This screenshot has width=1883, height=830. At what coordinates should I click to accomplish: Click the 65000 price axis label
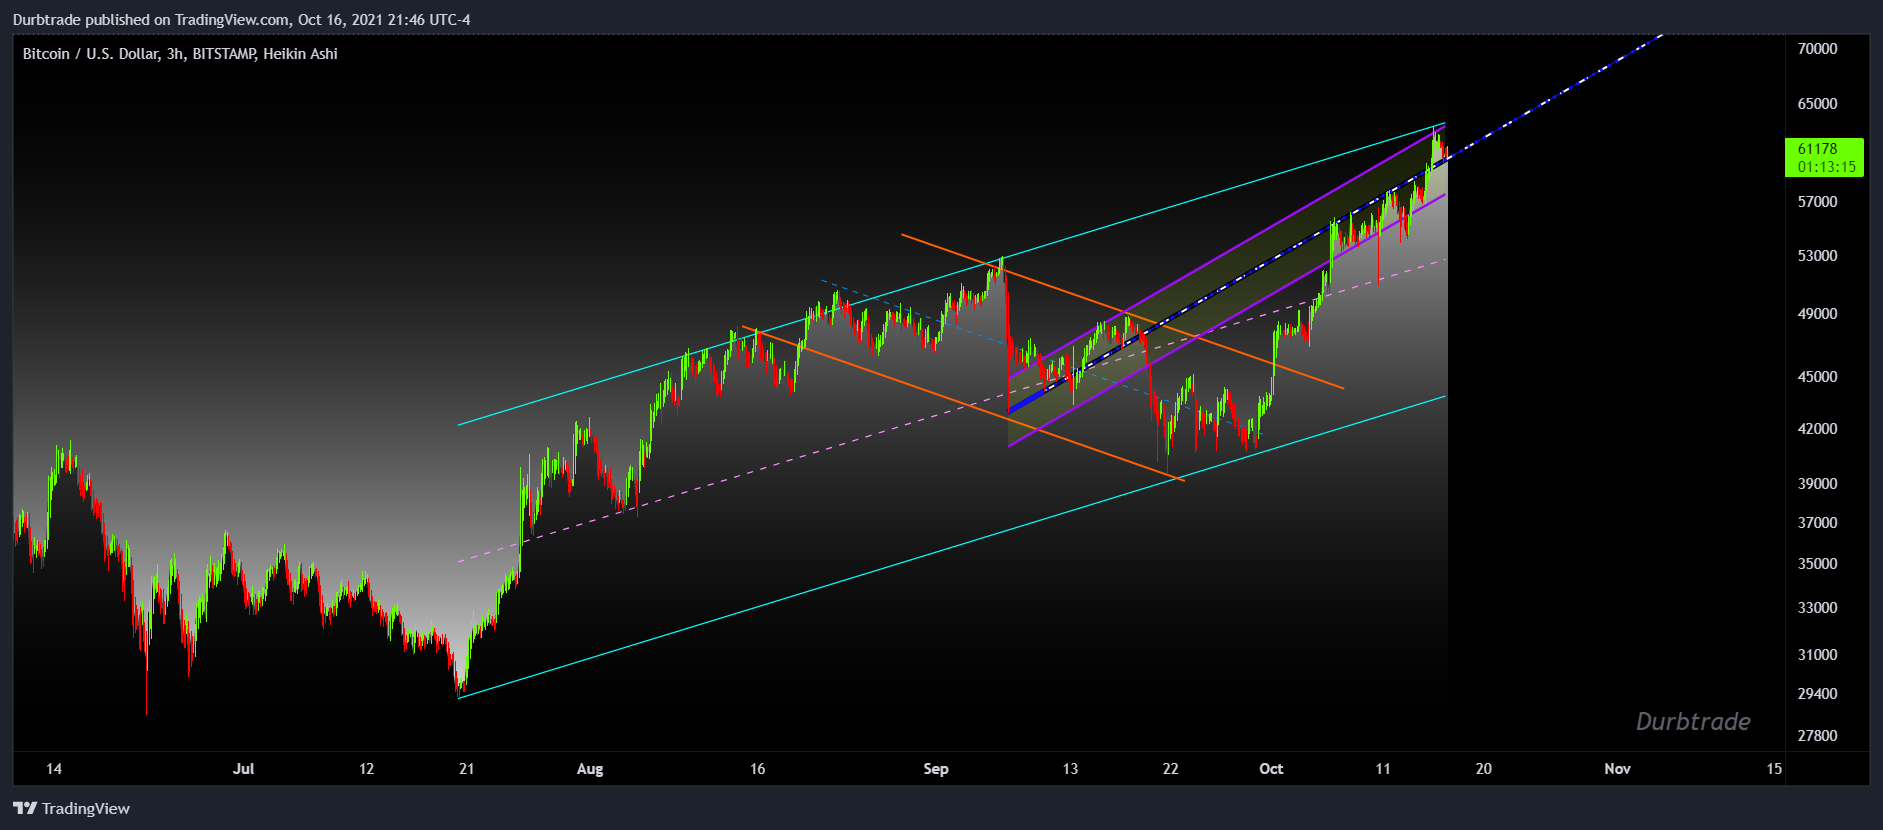coord(1817,103)
